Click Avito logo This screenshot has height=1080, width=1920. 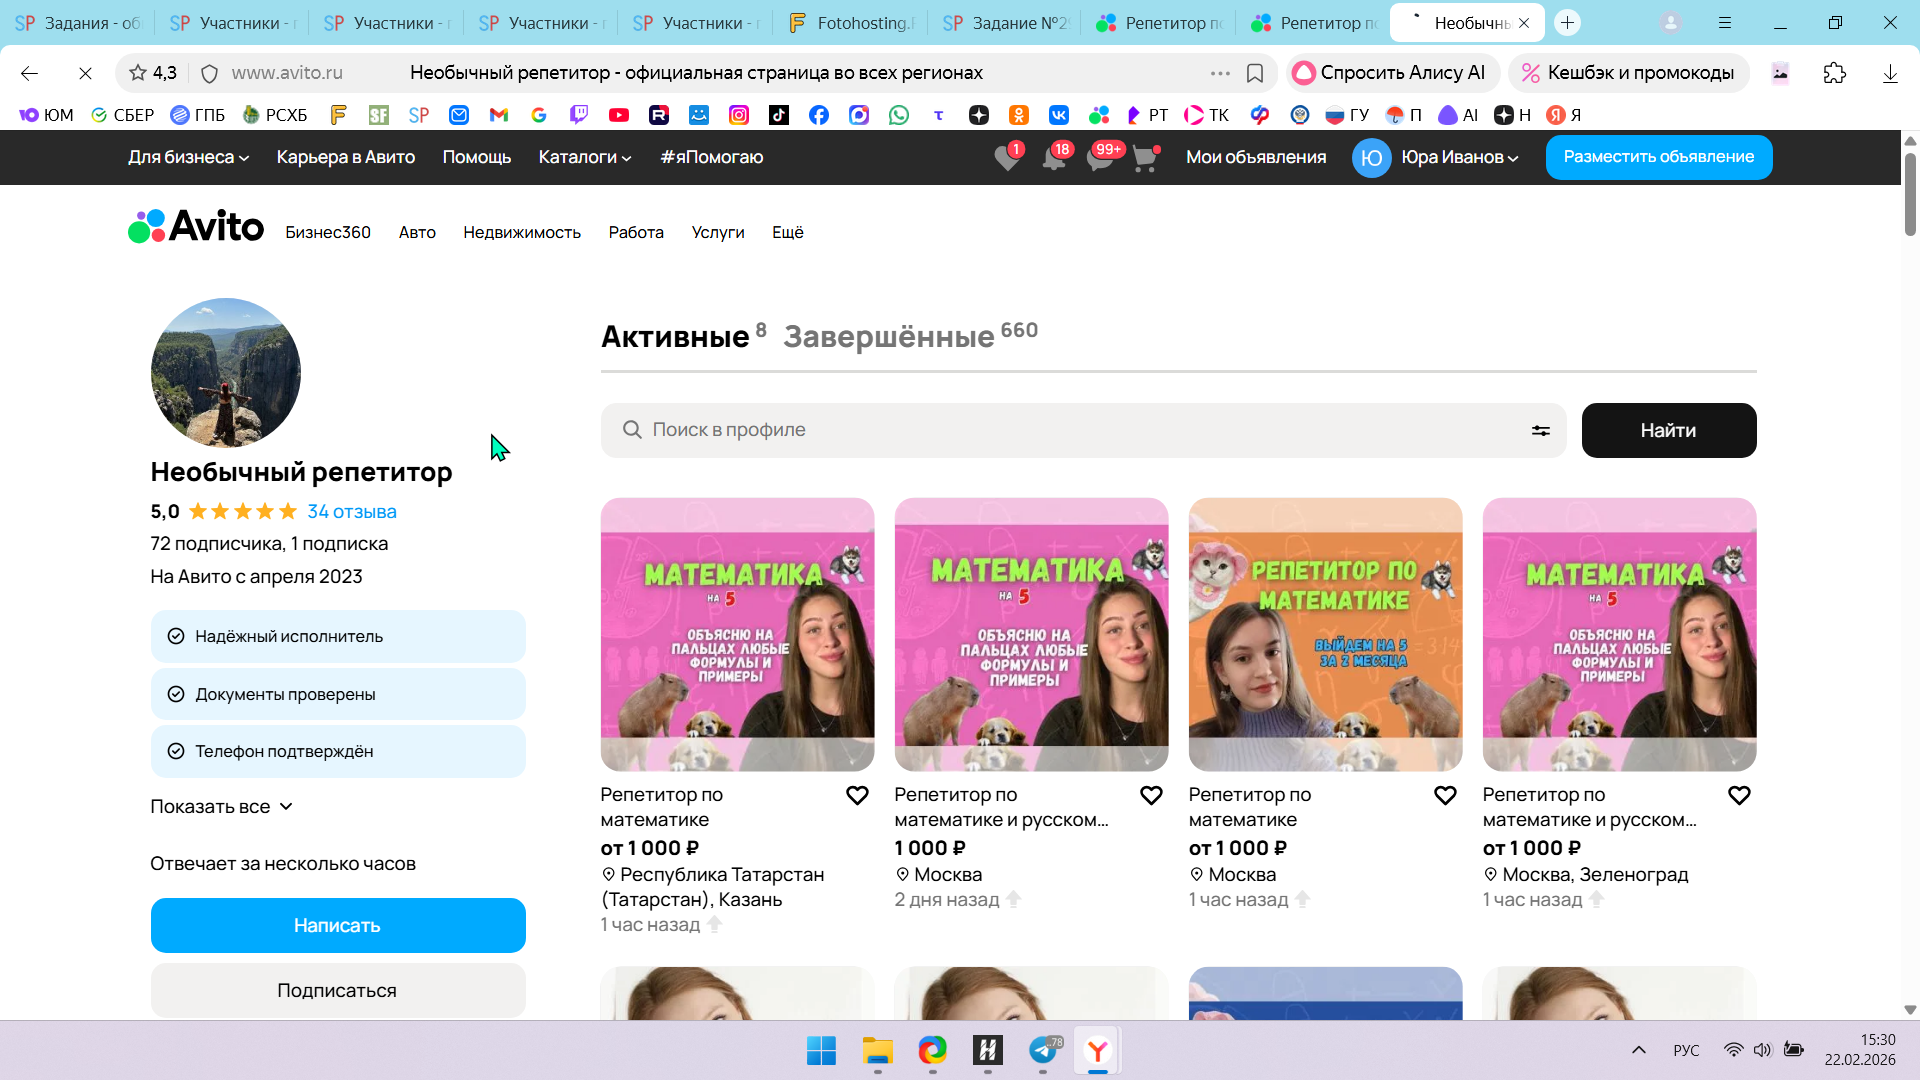point(196,227)
